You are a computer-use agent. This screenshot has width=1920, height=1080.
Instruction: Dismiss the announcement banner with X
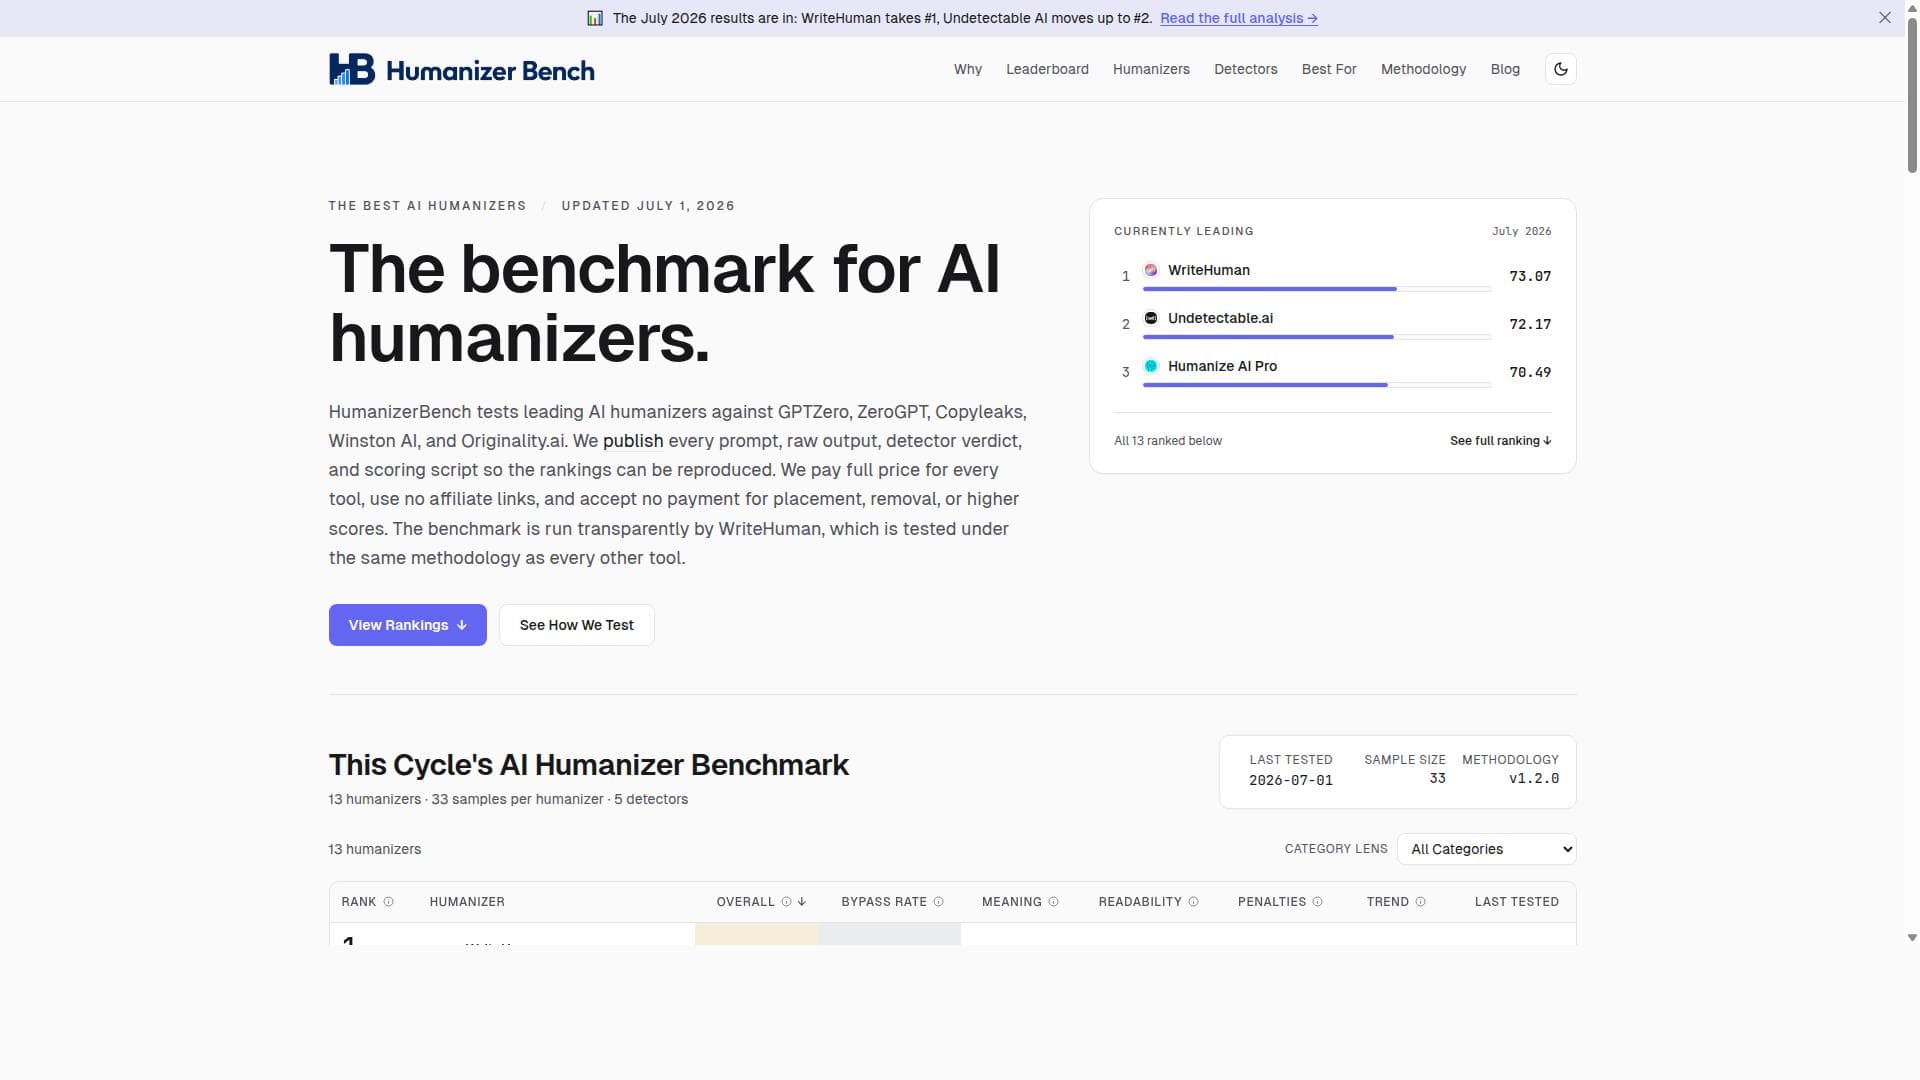[1884, 18]
